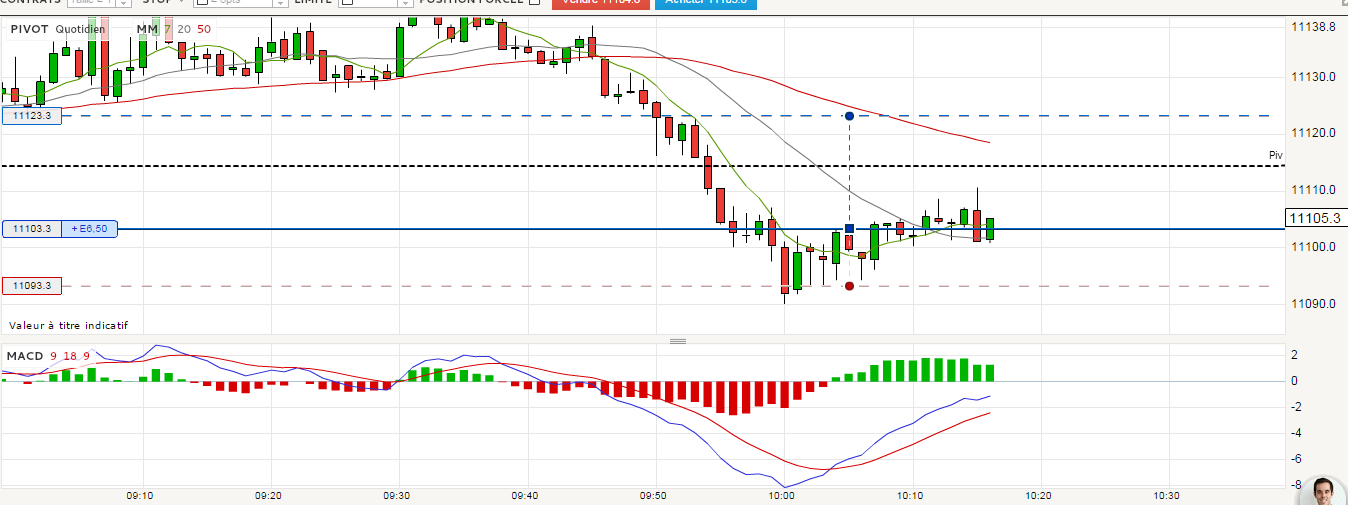Click the current price tag 11105.3
This screenshot has width=1348, height=505.
[x=1316, y=218]
